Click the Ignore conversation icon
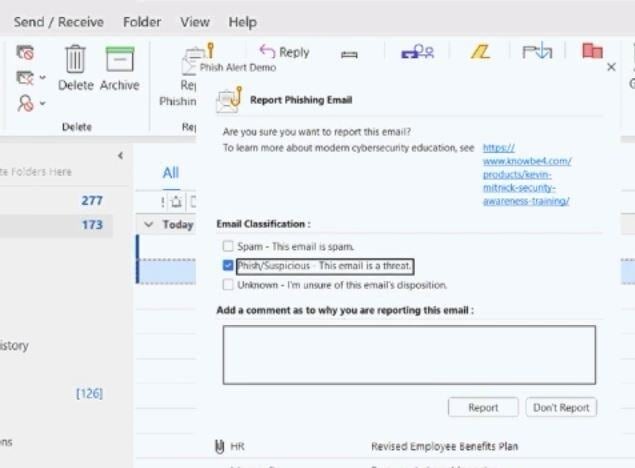The width and height of the screenshot is (635, 468). [25, 53]
